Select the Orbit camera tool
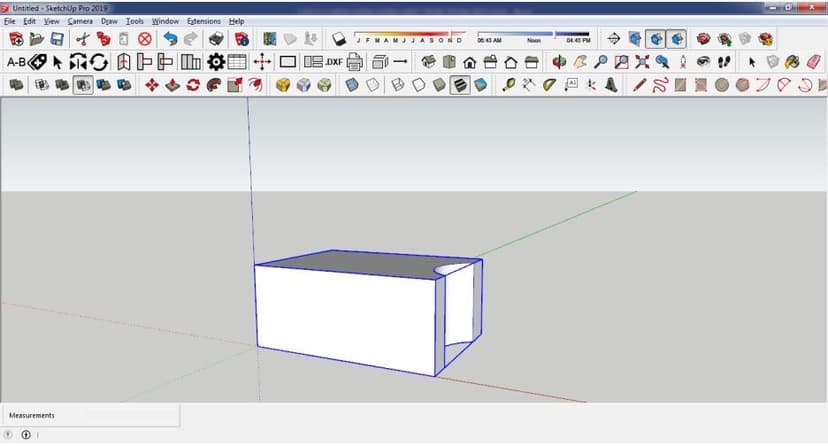The image size is (828, 446). pyautogui.click(x=559, y=62)
